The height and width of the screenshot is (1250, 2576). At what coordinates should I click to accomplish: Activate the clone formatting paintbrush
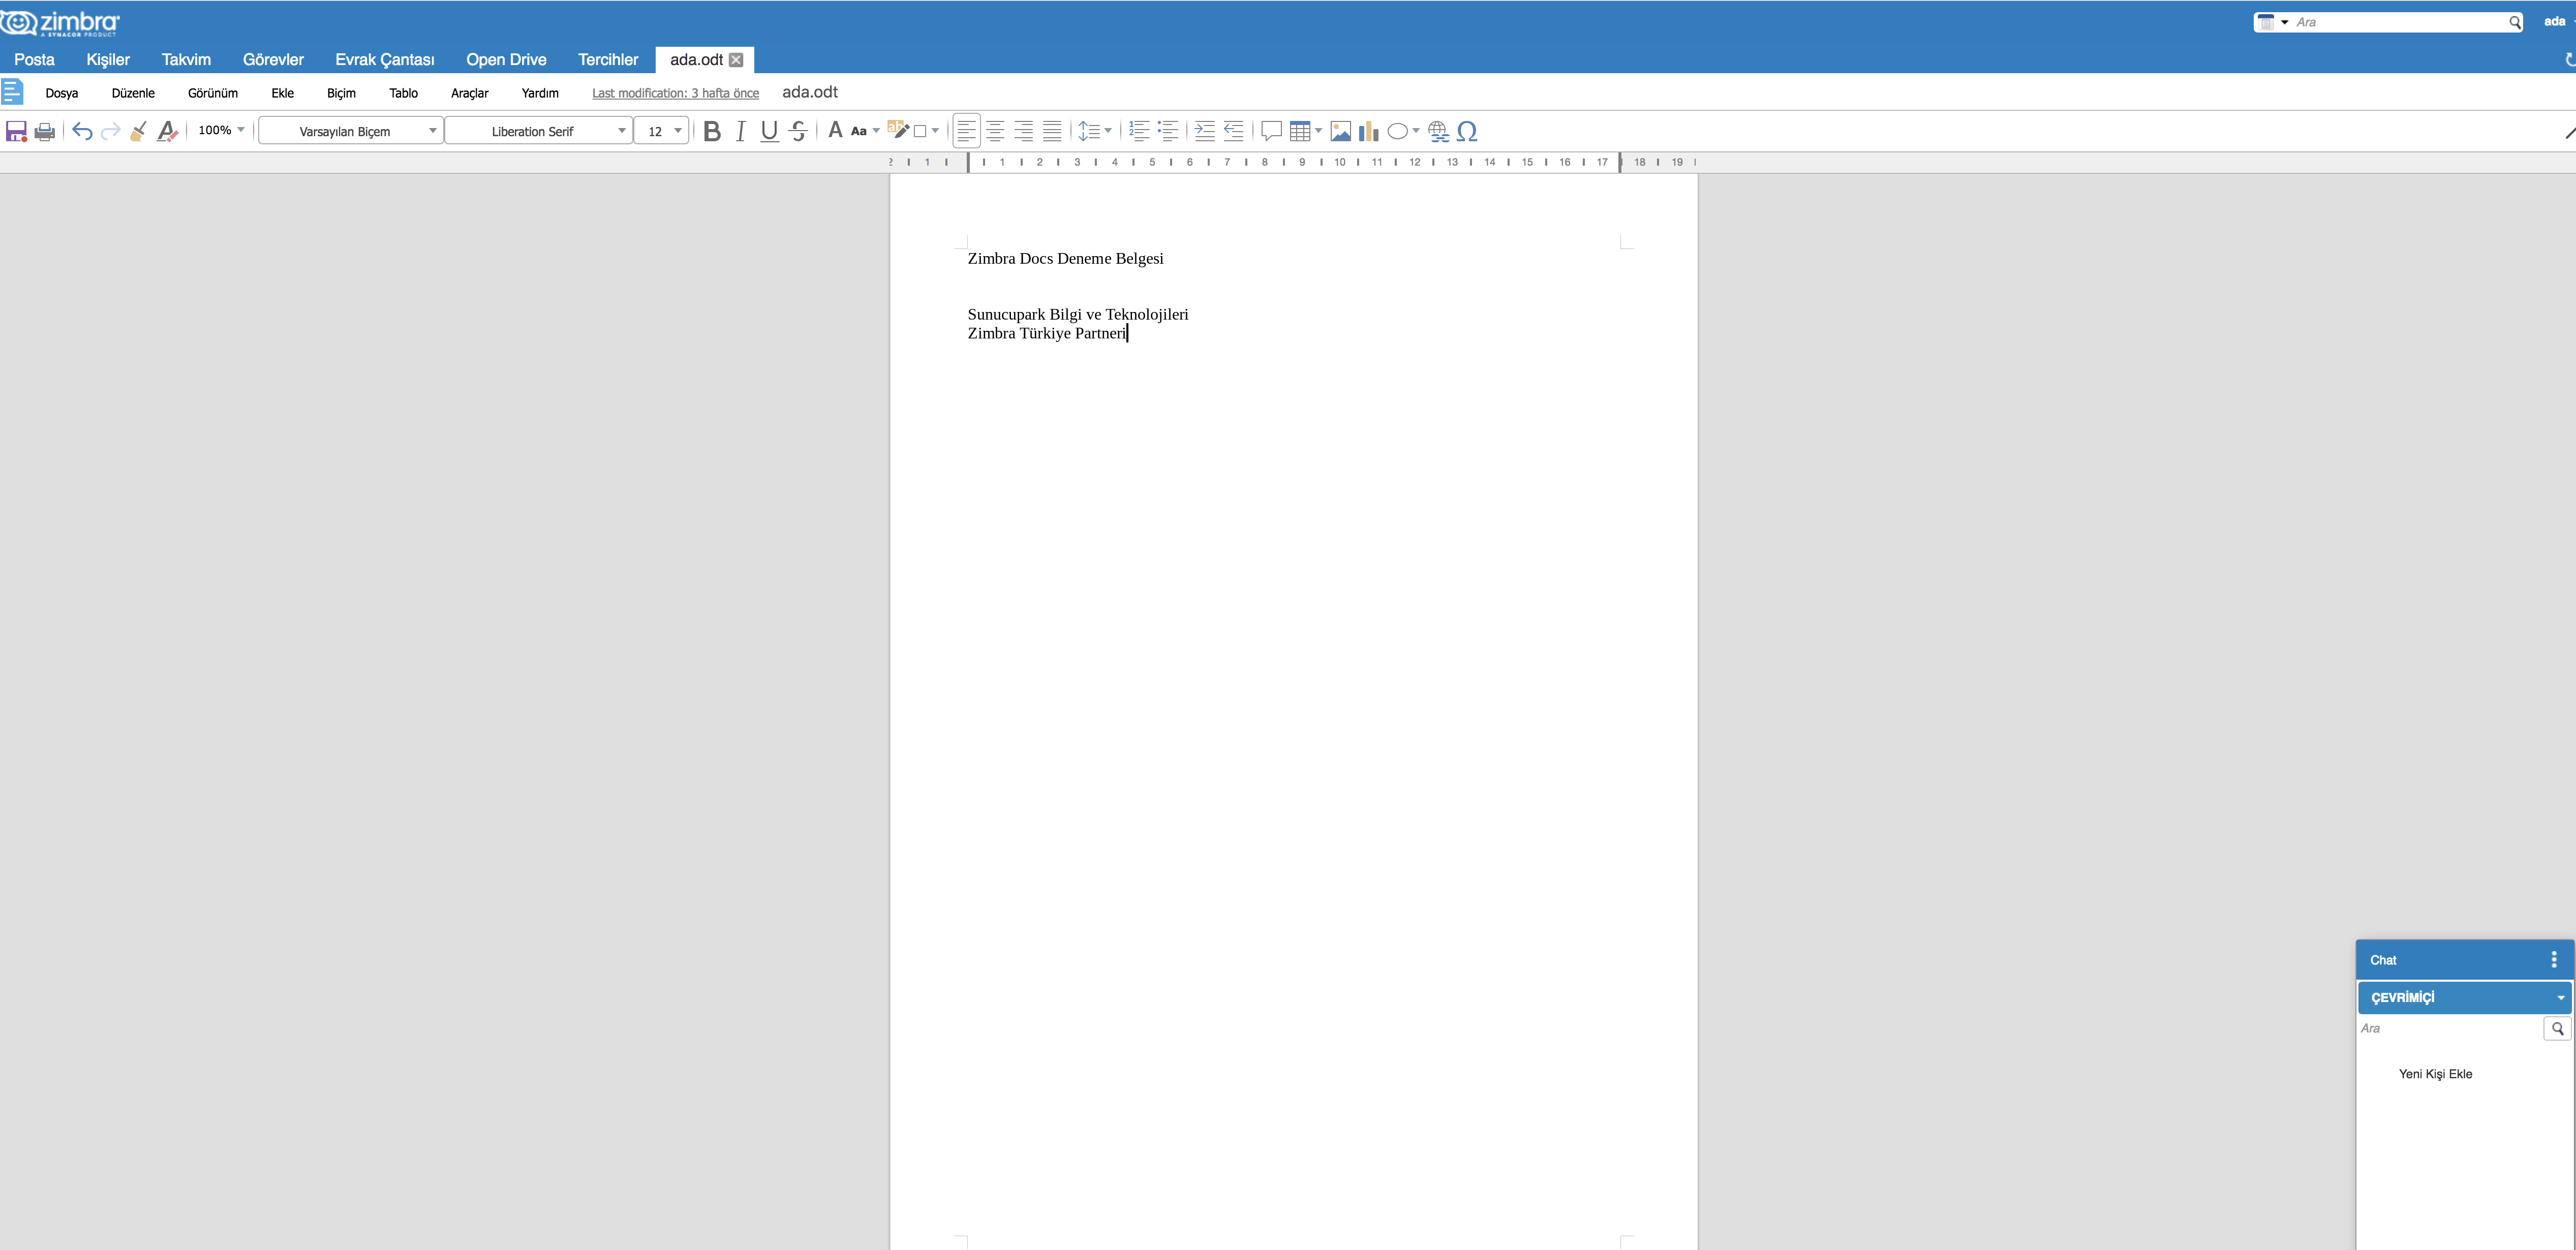pyautogui.click(x=139, y=131)
